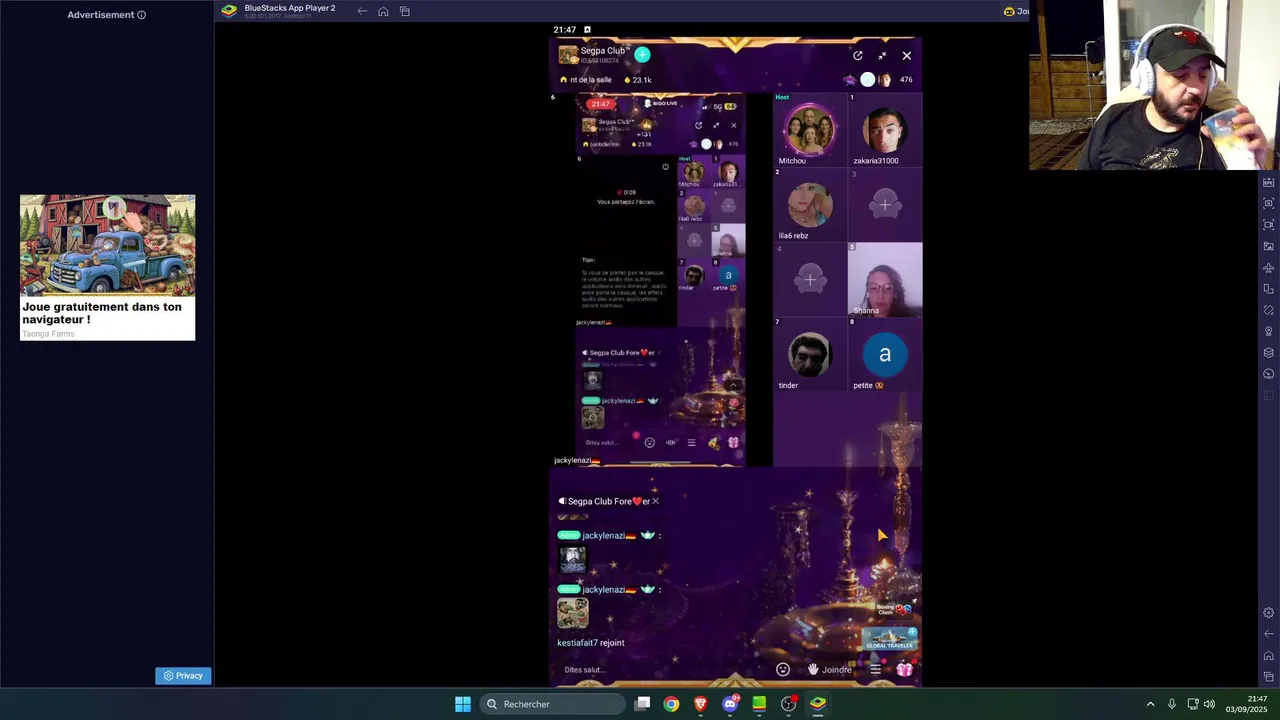Dismiss the Segpa Club Forever announcement
1280x720 pixels.
tap(655, 501)
